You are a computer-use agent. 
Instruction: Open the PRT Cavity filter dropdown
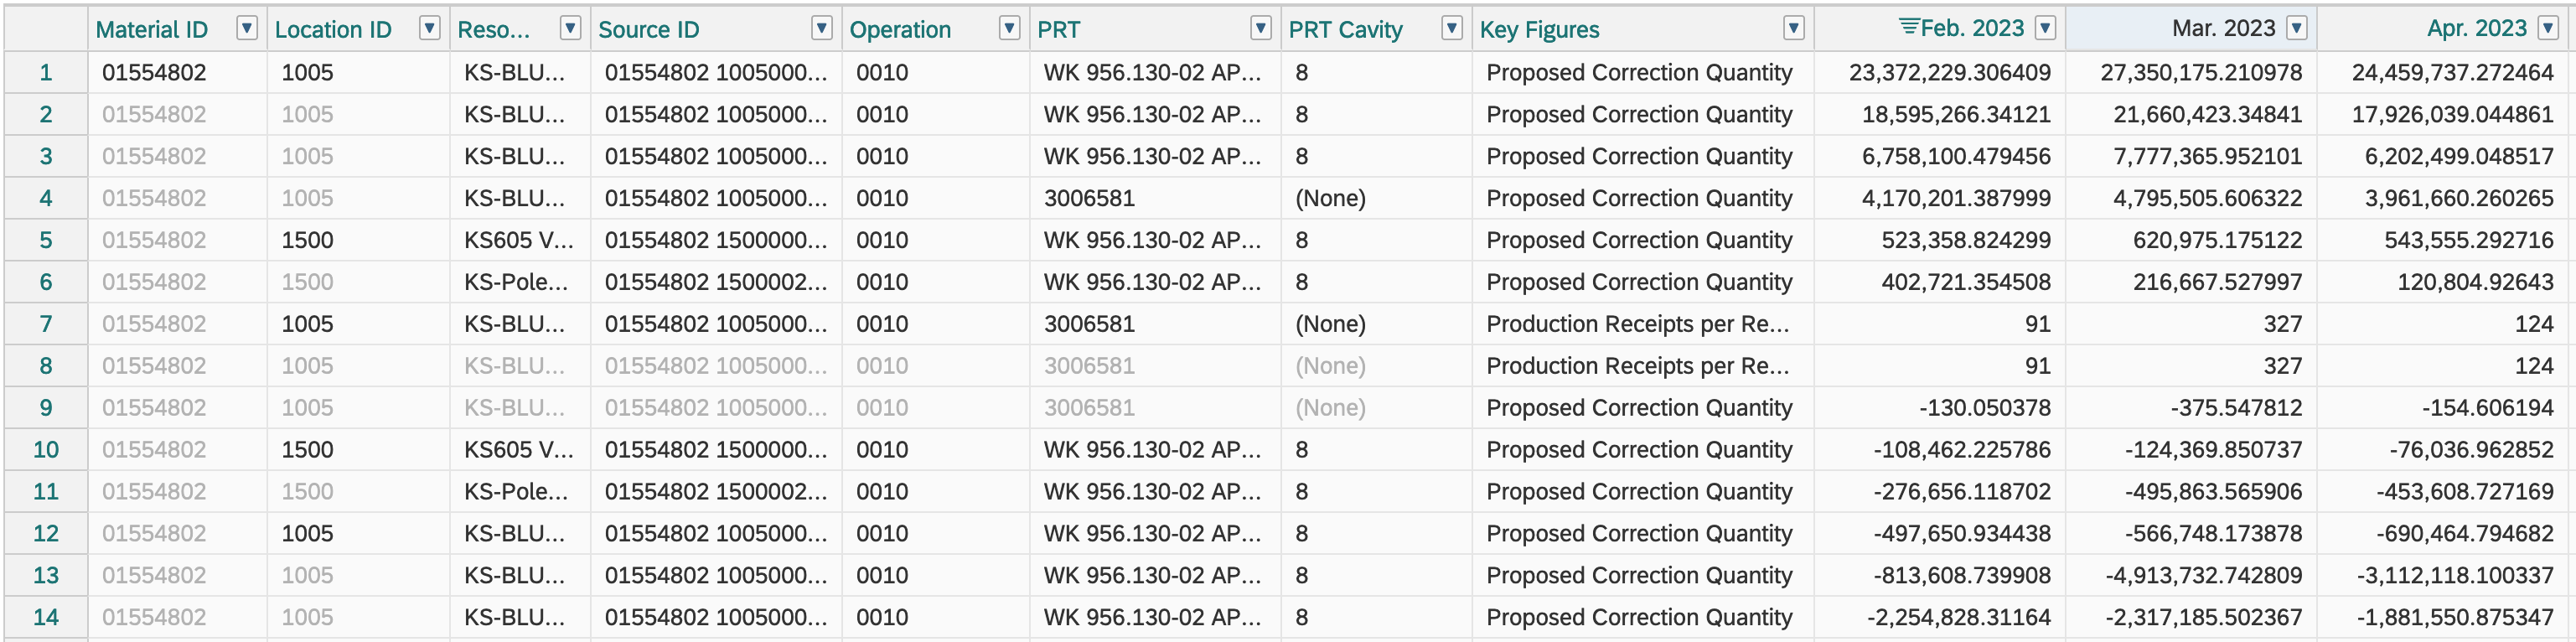1451,29
